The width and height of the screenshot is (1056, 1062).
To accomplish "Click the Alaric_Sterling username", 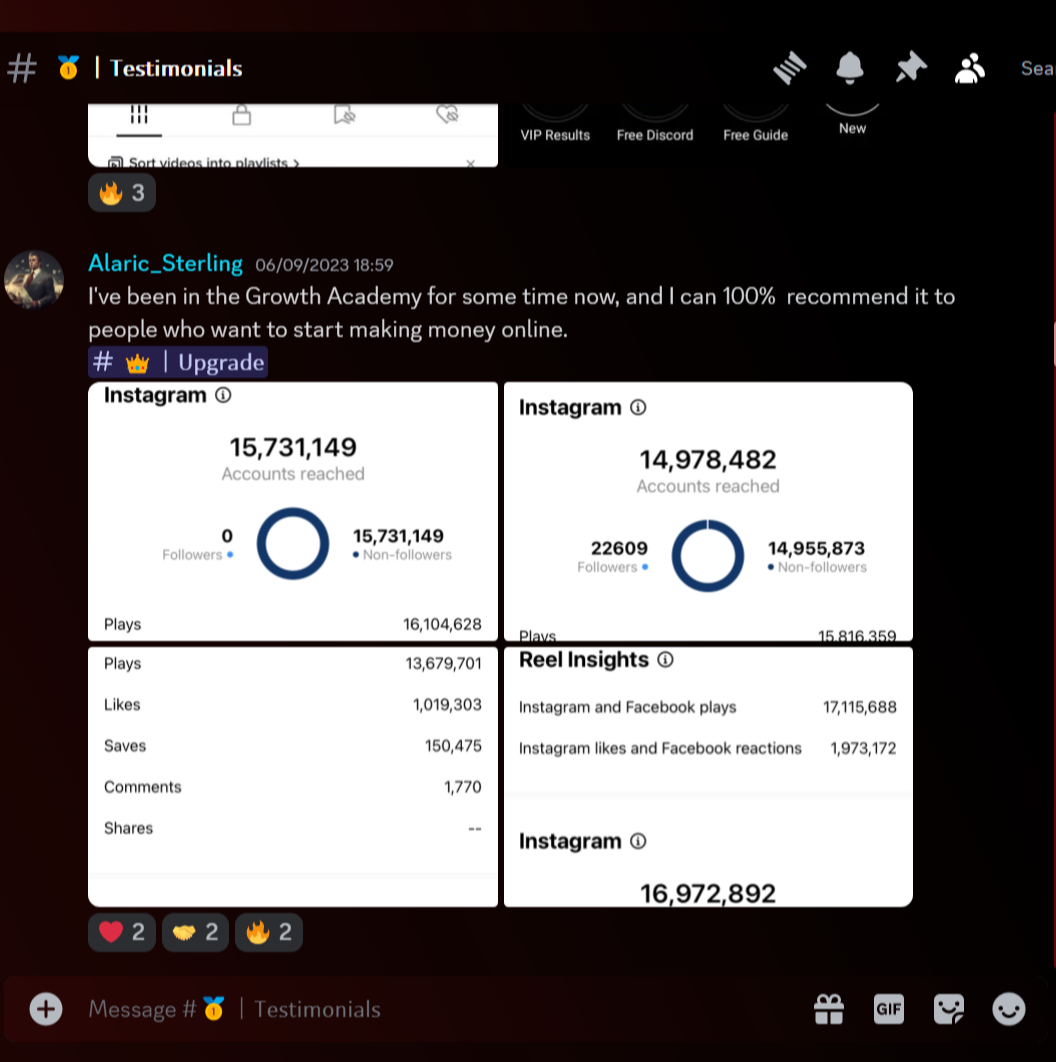I will click(x=165, y=263).
